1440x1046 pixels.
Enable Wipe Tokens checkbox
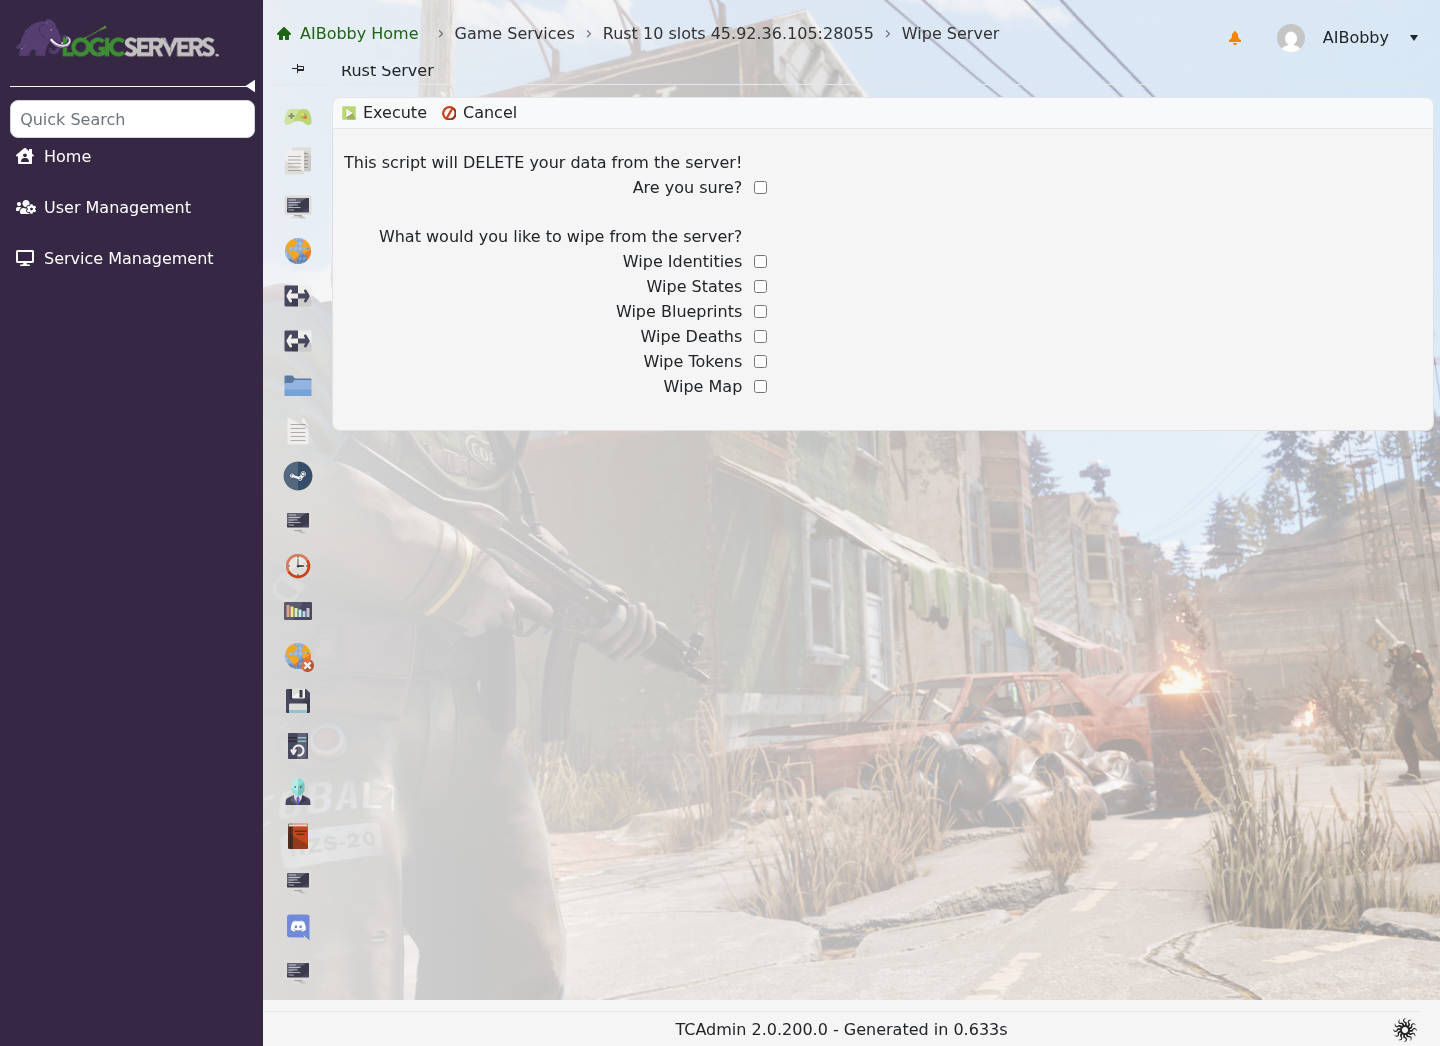point(760,361)
